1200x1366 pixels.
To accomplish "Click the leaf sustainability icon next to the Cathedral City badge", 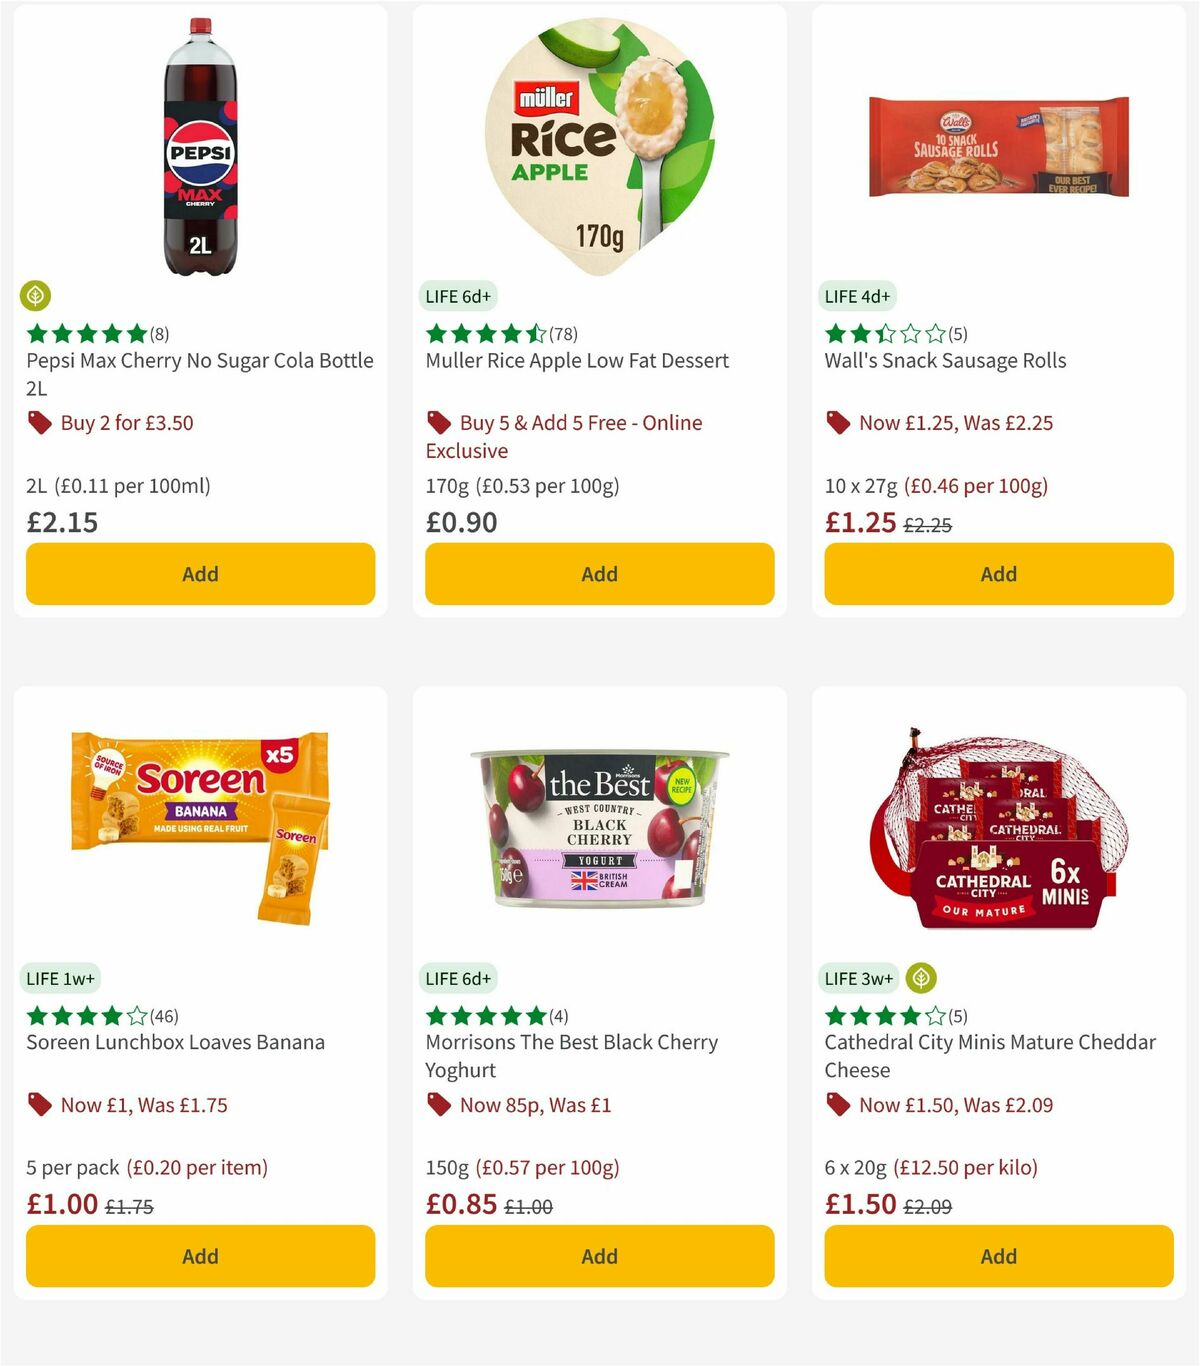I will pyautogui.click(x=921, y=978).
